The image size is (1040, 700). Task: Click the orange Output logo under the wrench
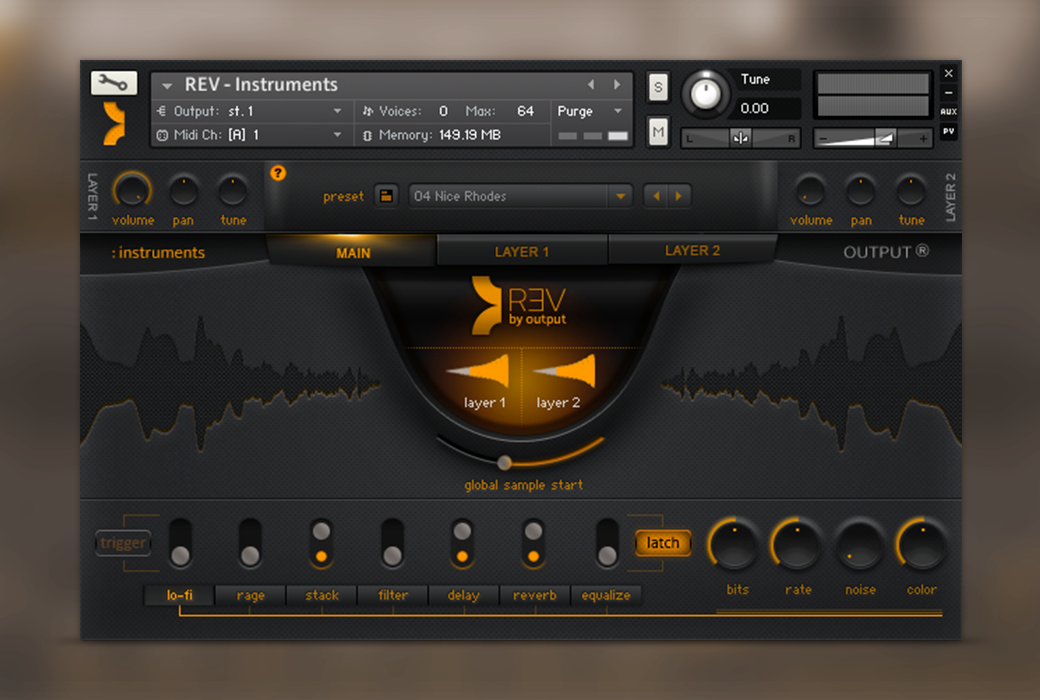pyautogui.click(x=114, y=123)
